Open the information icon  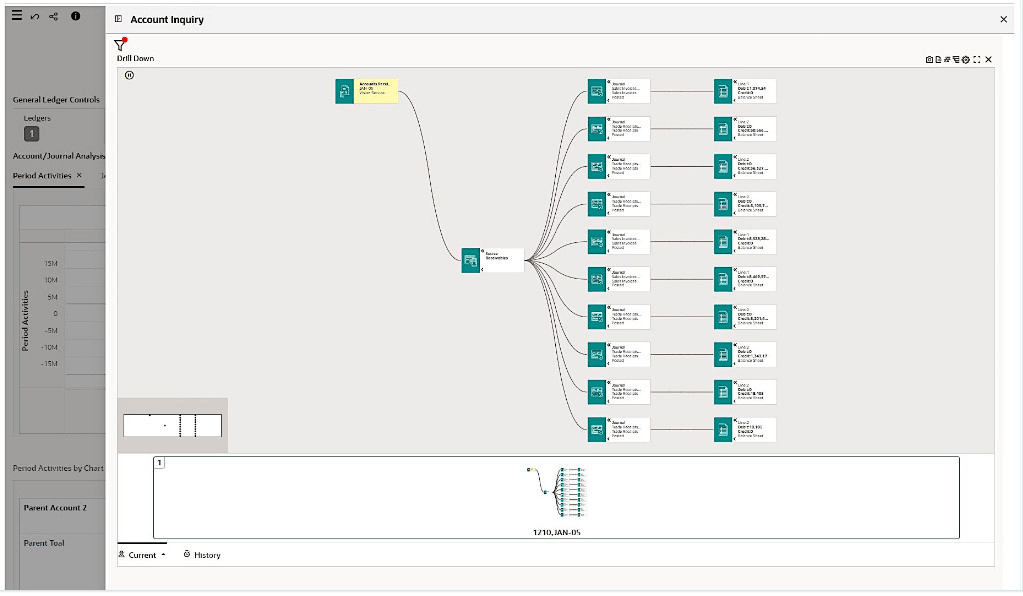click(x=76, y=16)
